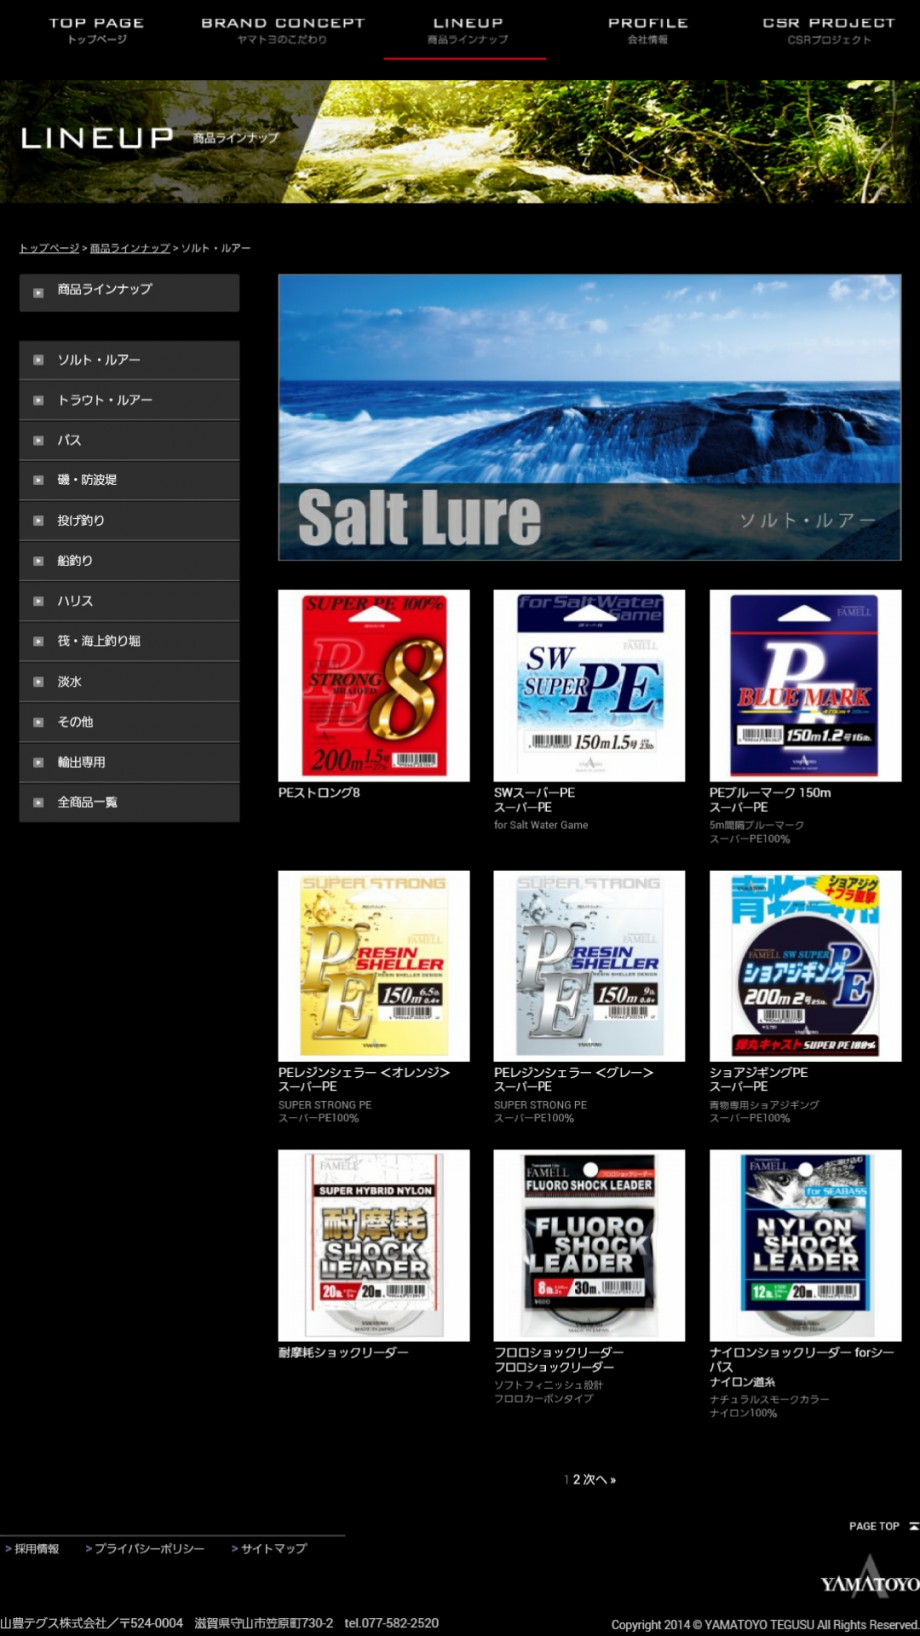Open the 投げ釣り sidebar category
Screen dimensions: 920x1636
[129, 520]
